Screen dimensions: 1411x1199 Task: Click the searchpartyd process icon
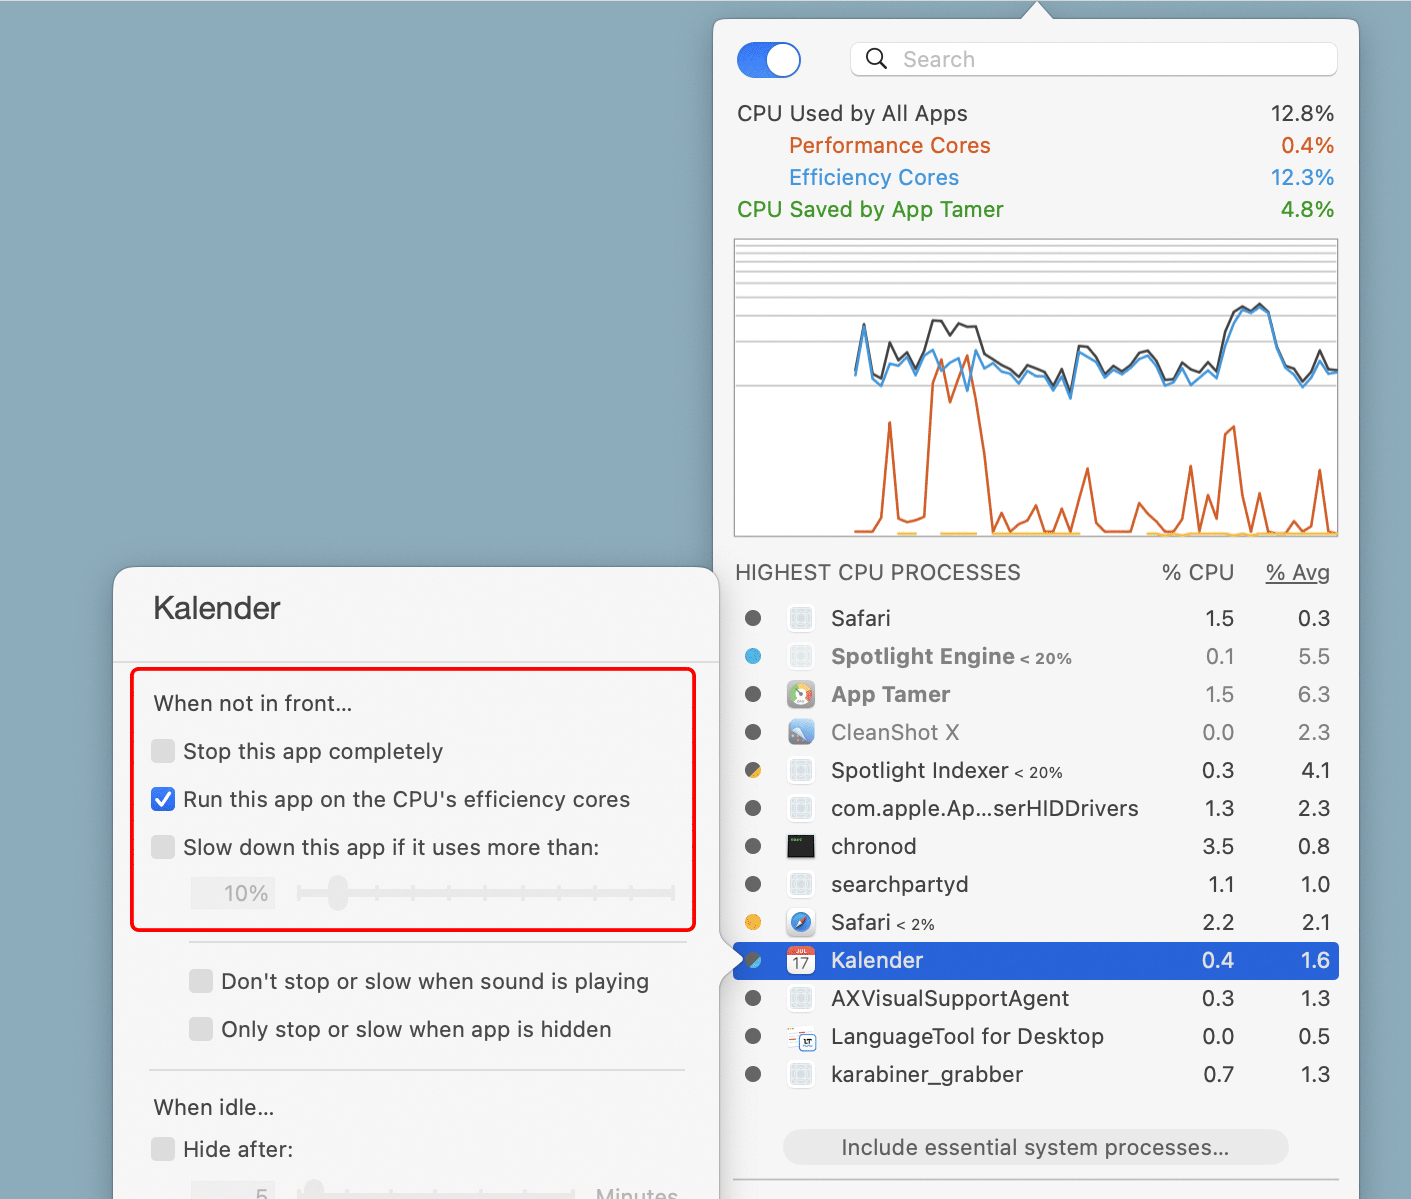point(801,884)
